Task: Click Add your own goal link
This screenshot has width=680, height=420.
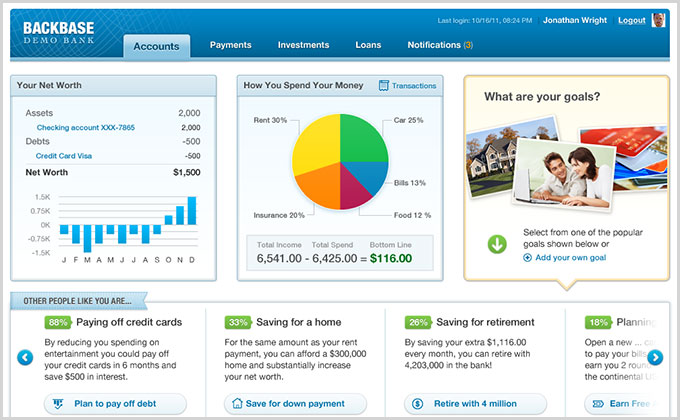Action: point(571,258)
